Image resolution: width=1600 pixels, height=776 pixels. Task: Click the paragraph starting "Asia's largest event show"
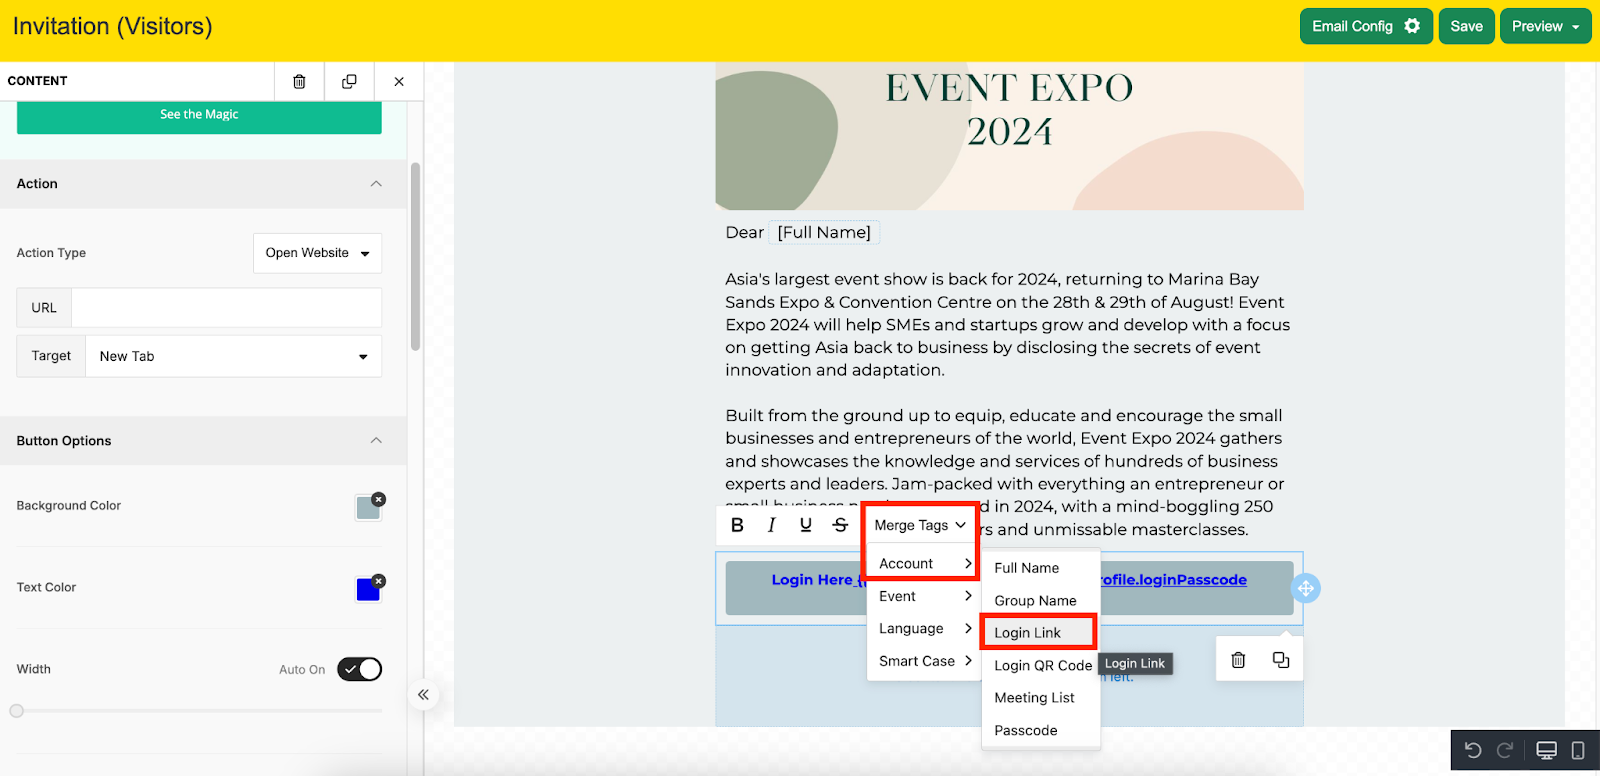(1009, 325)
